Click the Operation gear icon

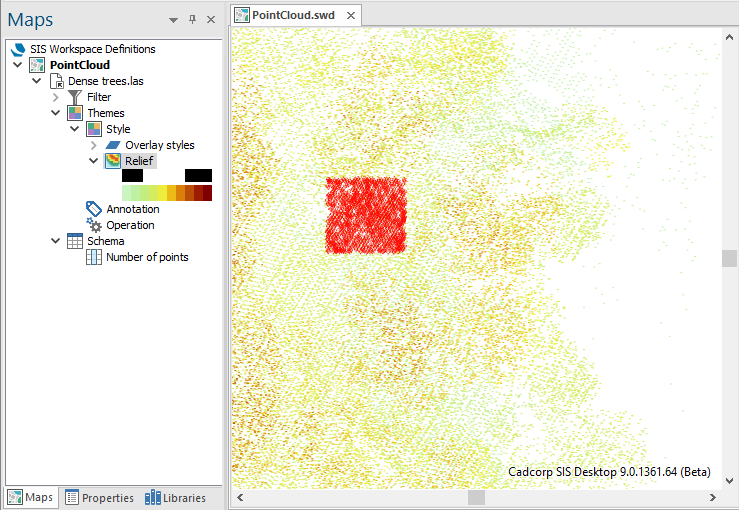[94, 225]
